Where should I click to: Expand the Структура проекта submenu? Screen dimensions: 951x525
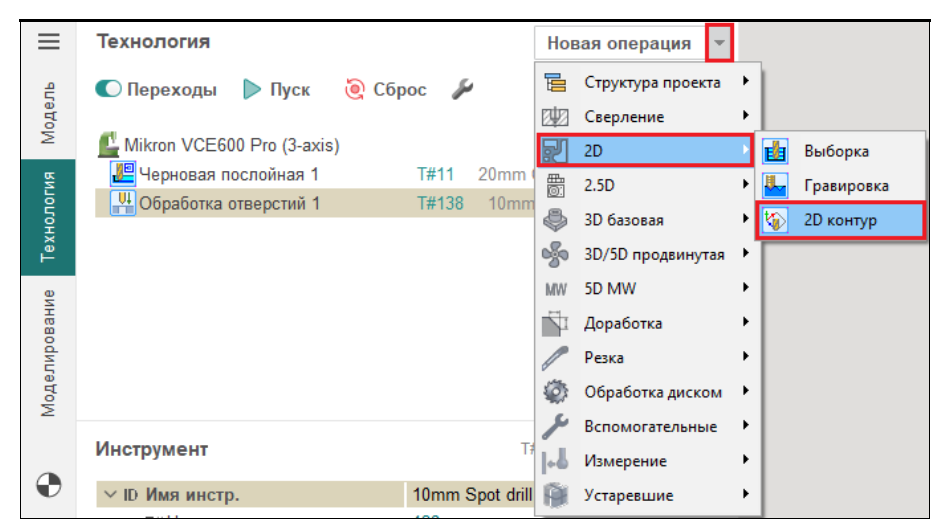pyautogui.click(x=651, y=82)
